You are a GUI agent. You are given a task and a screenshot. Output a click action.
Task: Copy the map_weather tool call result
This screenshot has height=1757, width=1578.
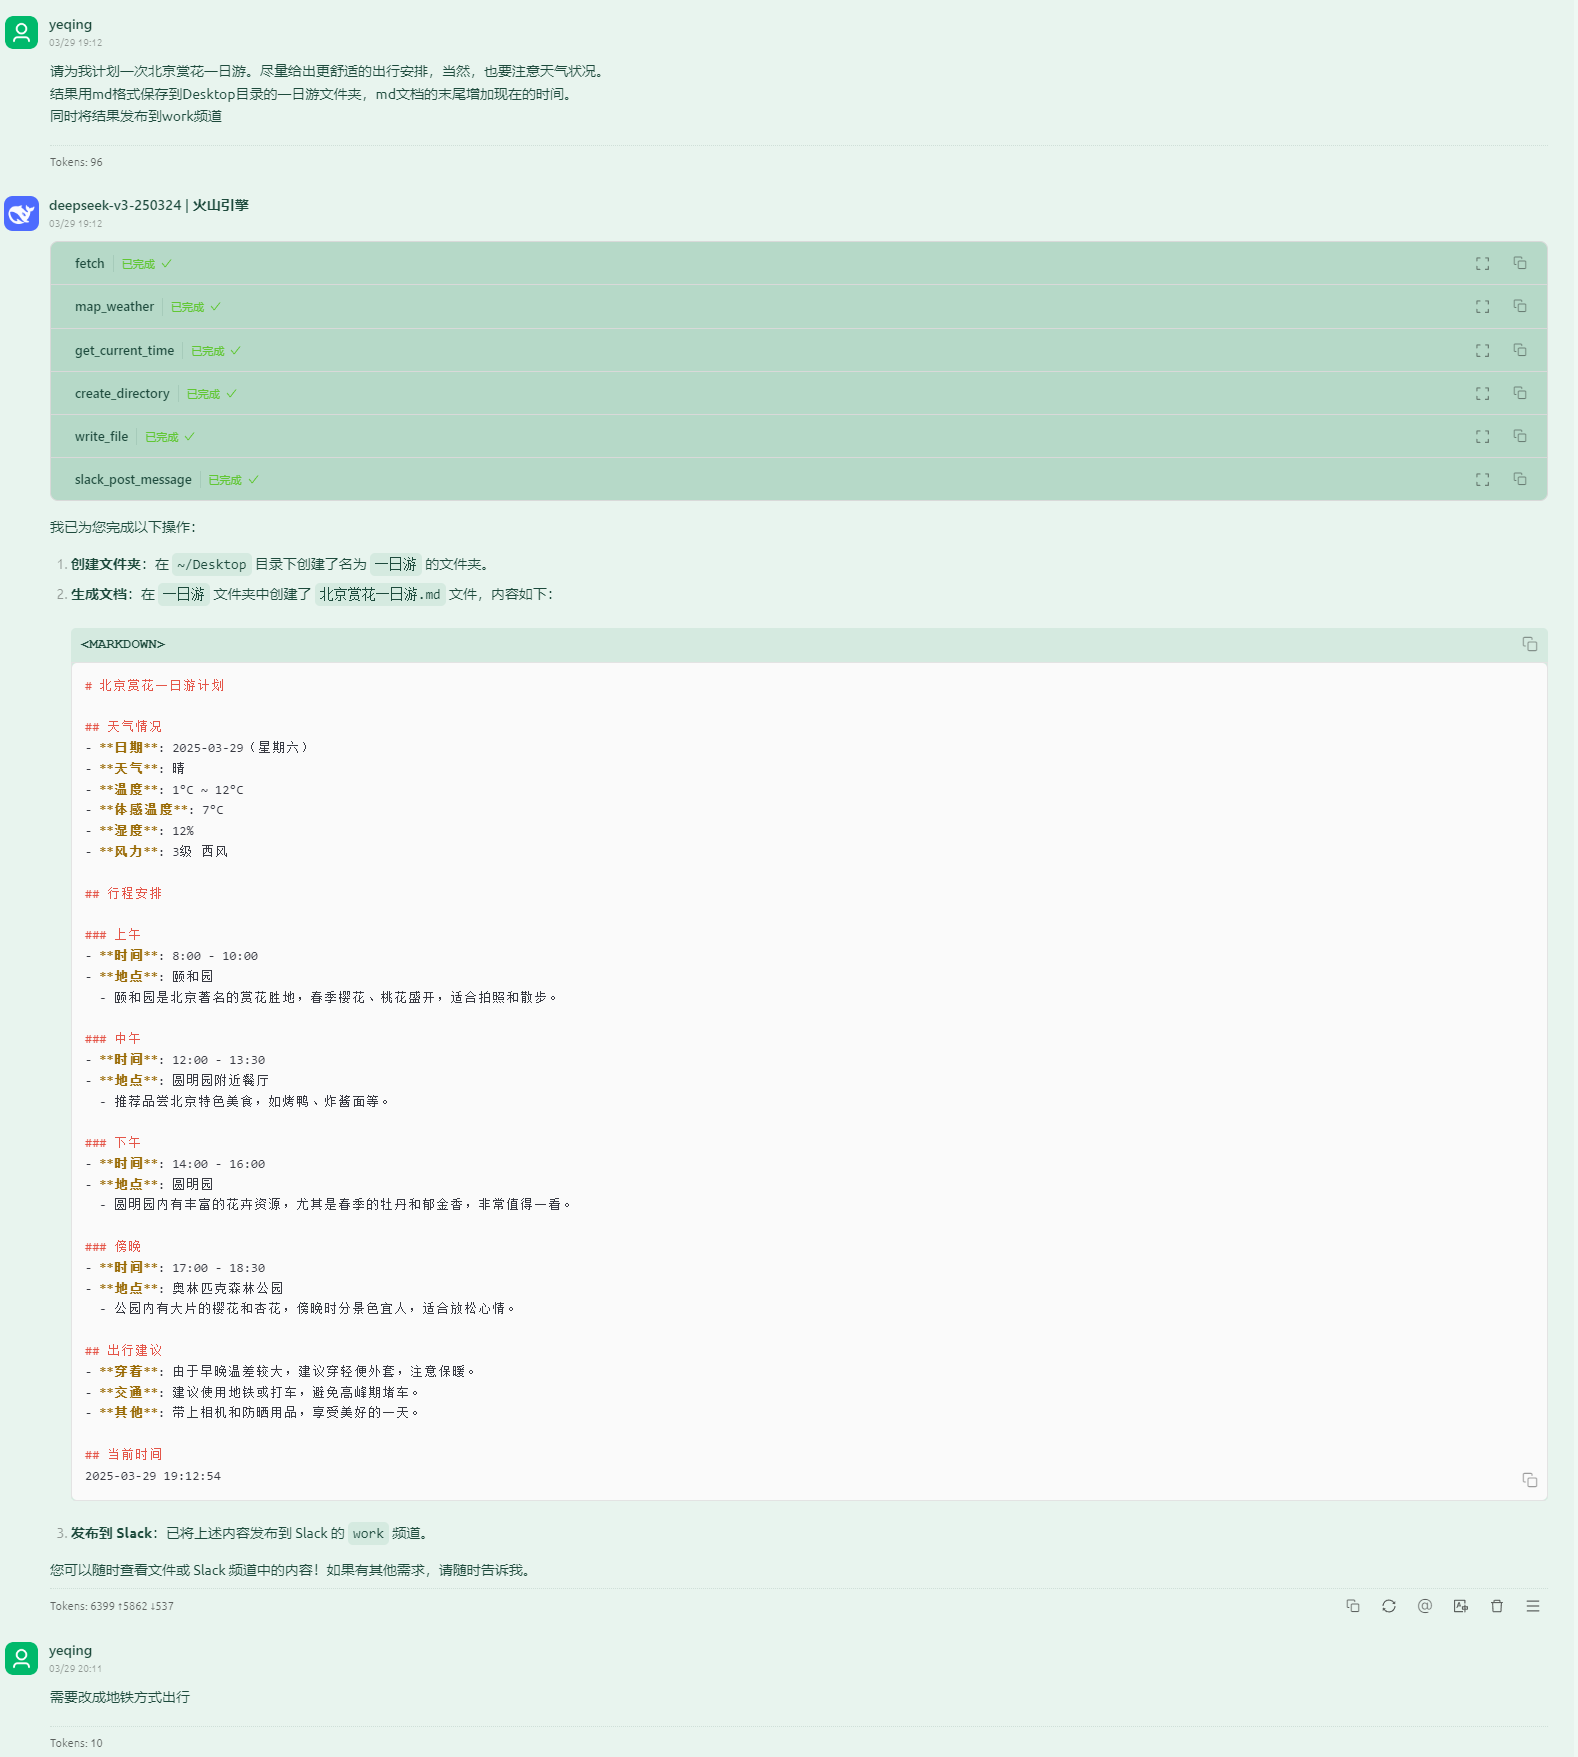[x=1519, y=306]
